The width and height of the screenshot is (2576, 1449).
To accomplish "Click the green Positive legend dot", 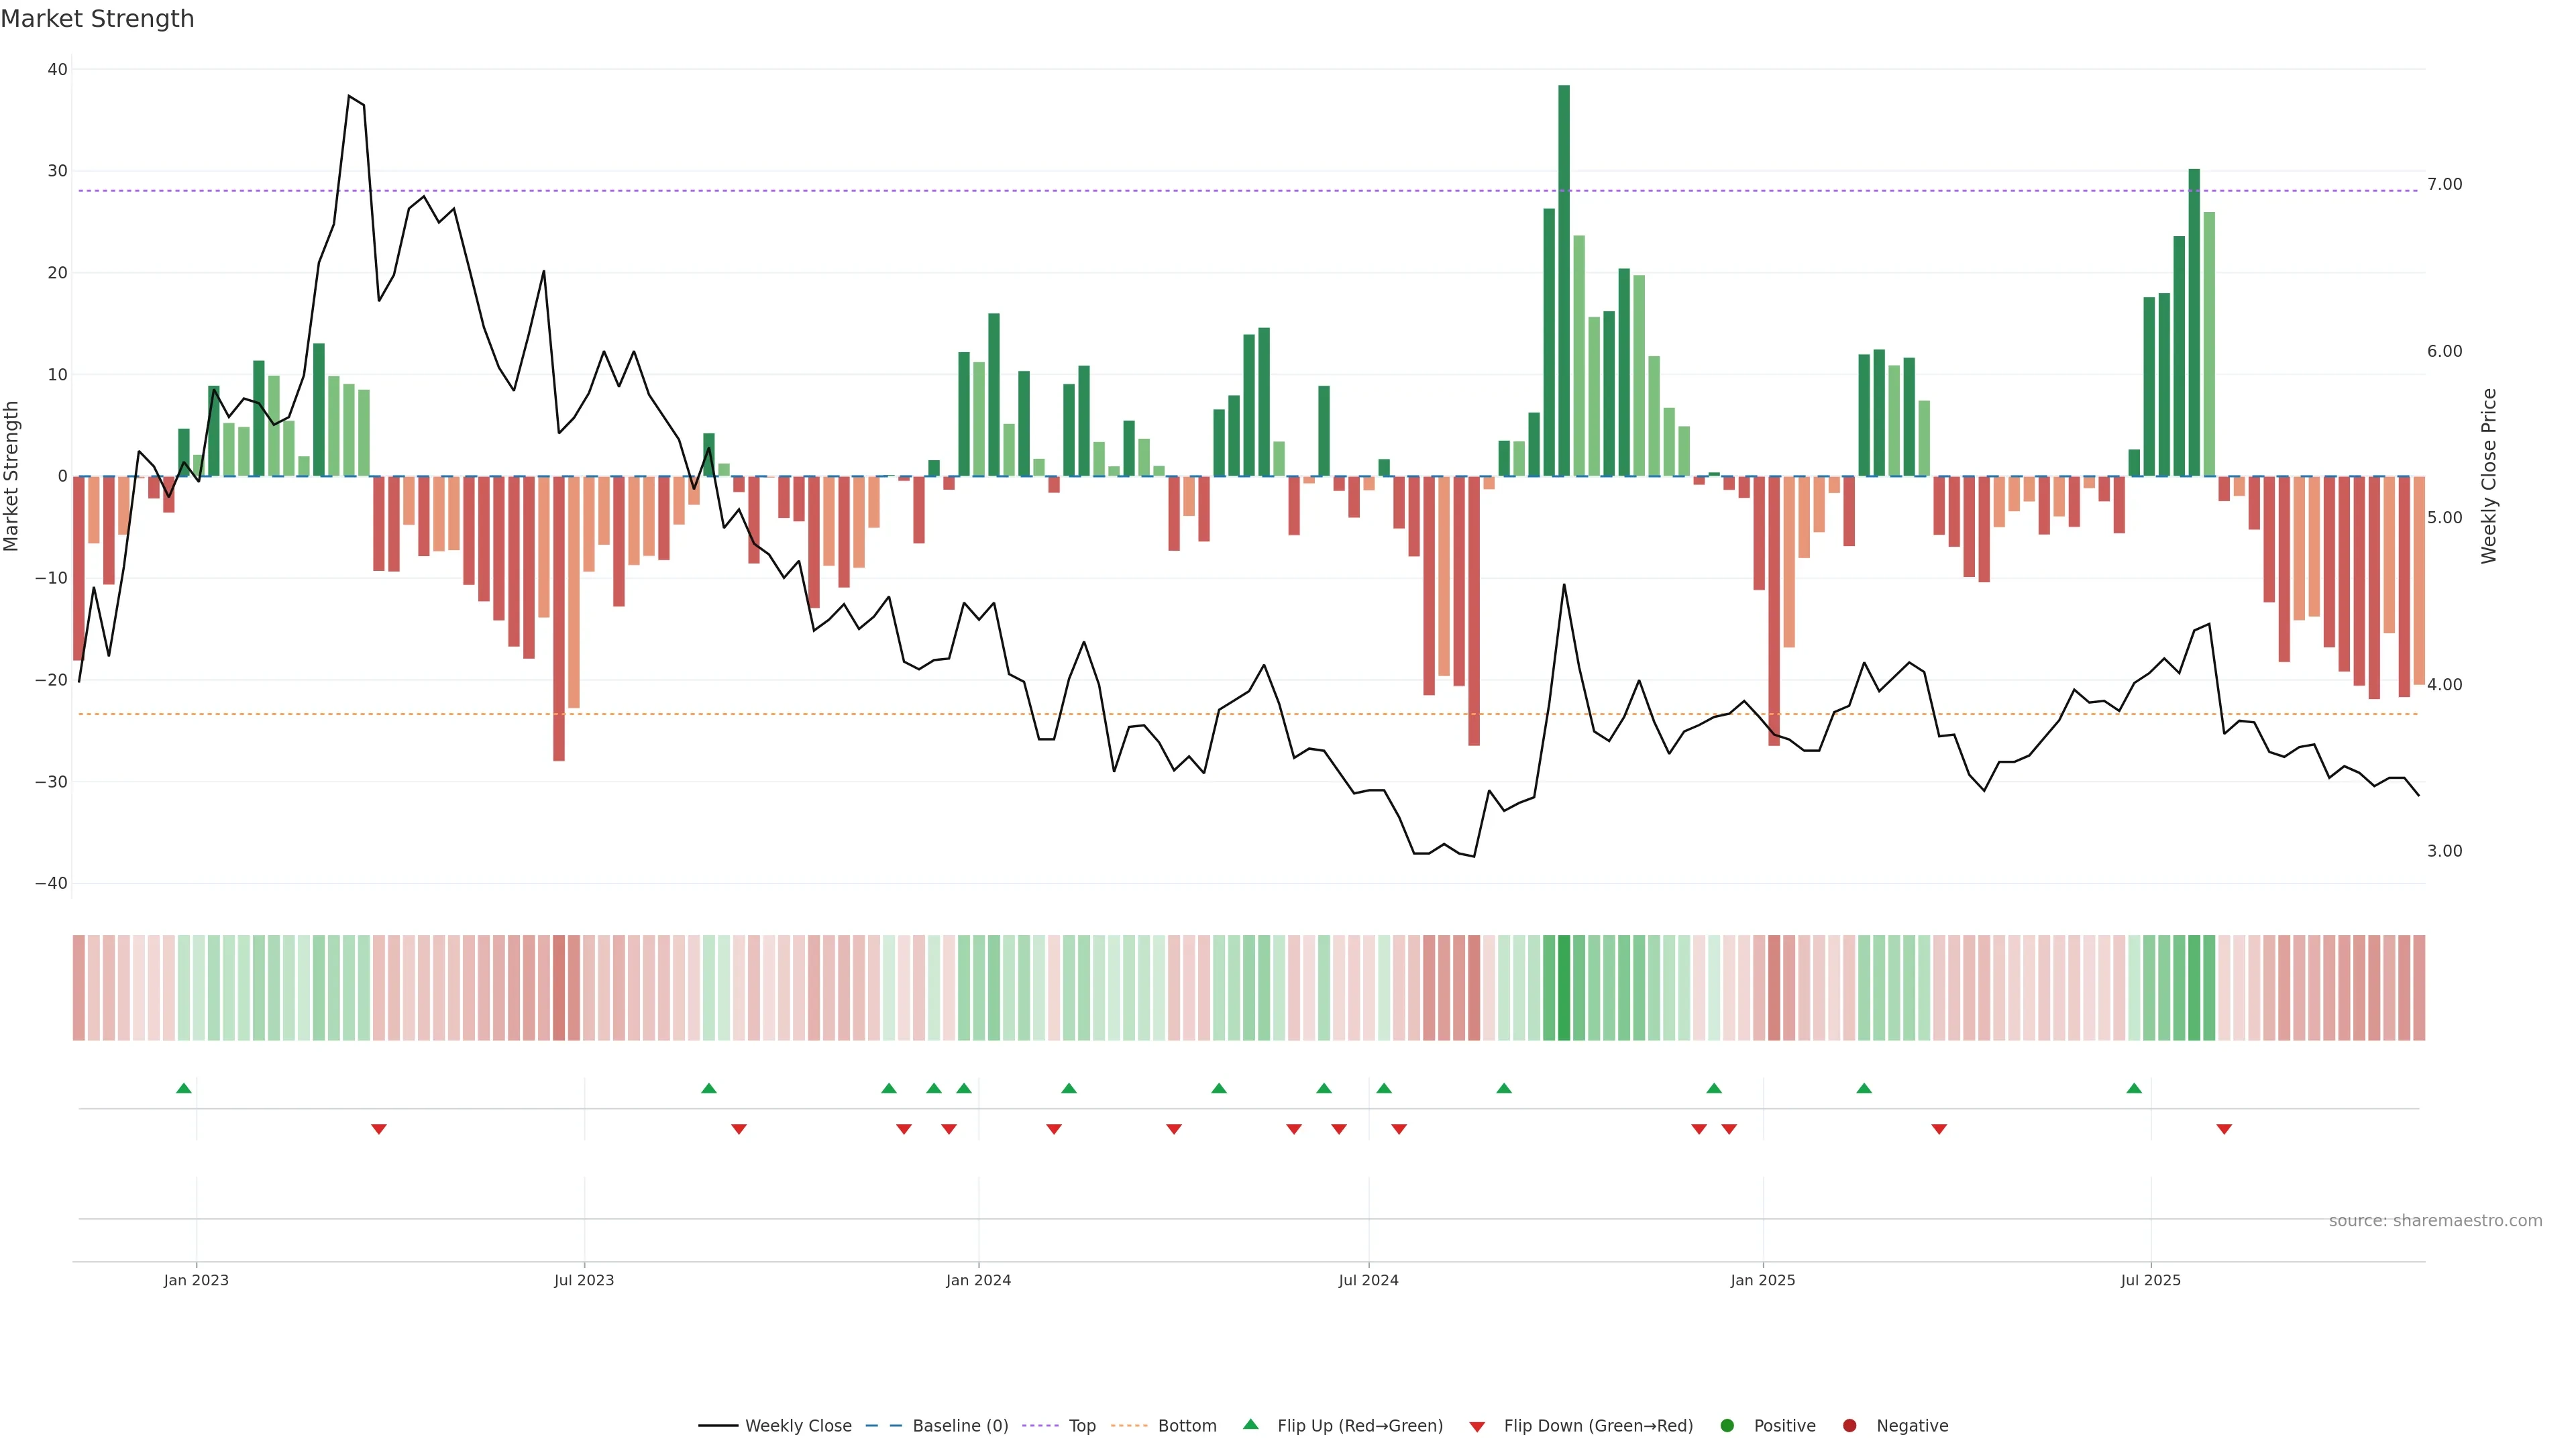I will click(1727, 1426).
